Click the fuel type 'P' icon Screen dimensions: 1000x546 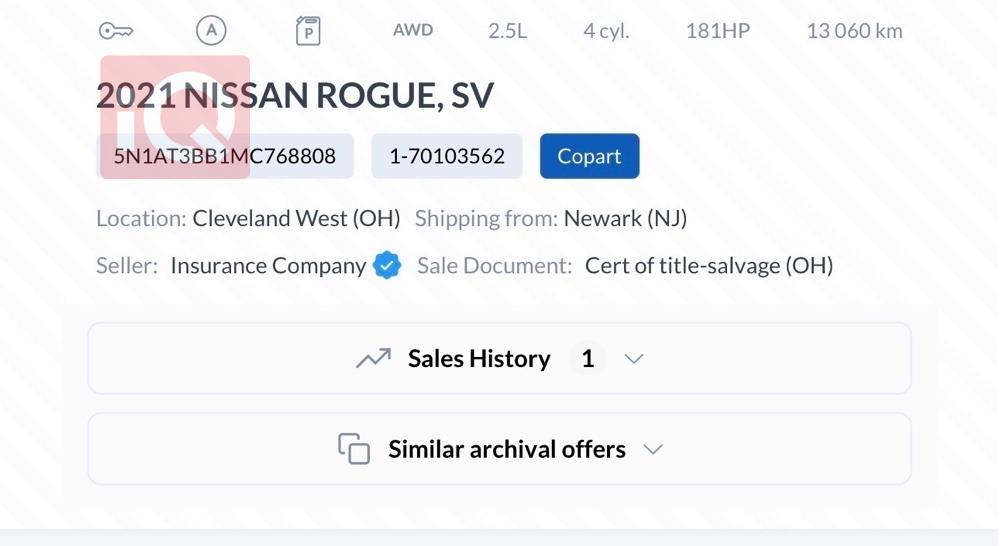(308, 31)
